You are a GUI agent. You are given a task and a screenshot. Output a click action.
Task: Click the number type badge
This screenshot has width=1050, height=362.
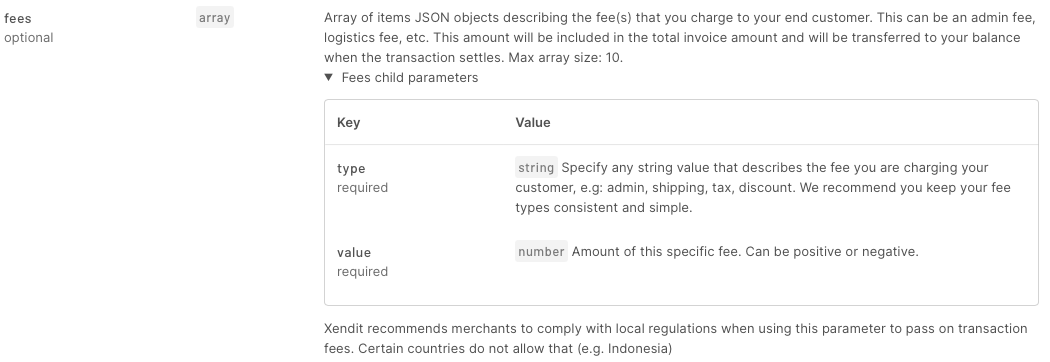coord(541,252)
